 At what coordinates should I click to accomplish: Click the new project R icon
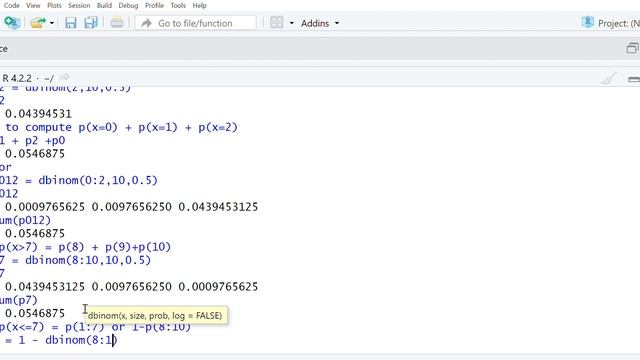point(12,22)
